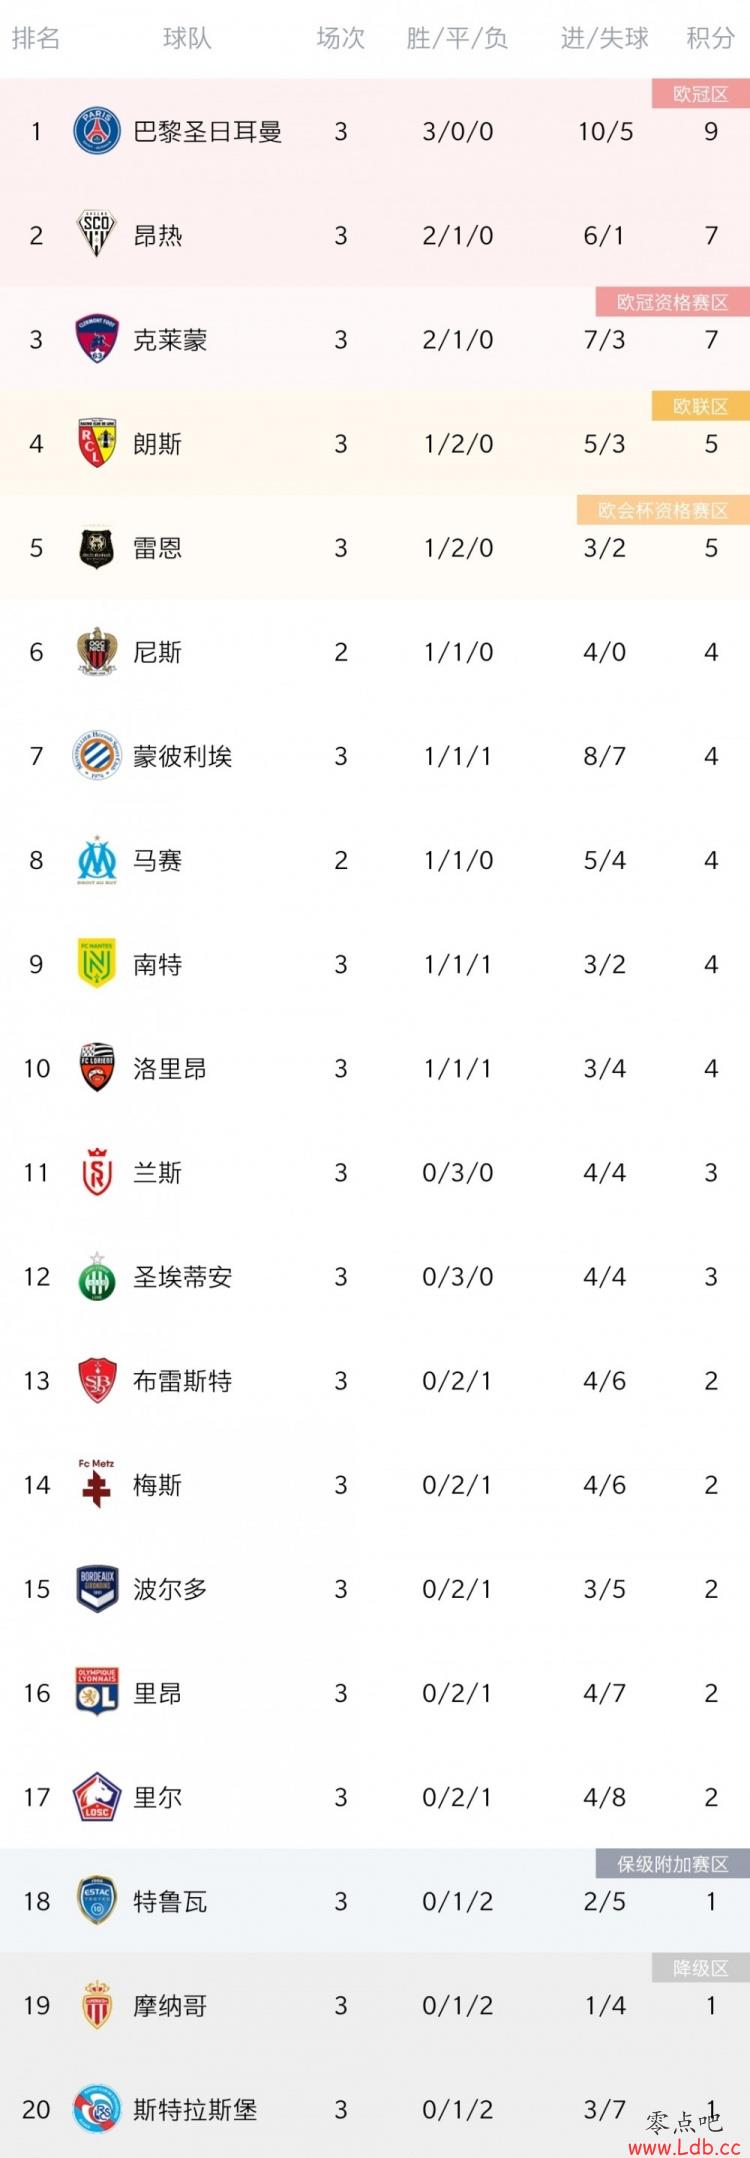Image resolution: width=750 pixels, height=2158 pixels.
Task: Select the 进/失球 column header
Action: tap(604, 39)
